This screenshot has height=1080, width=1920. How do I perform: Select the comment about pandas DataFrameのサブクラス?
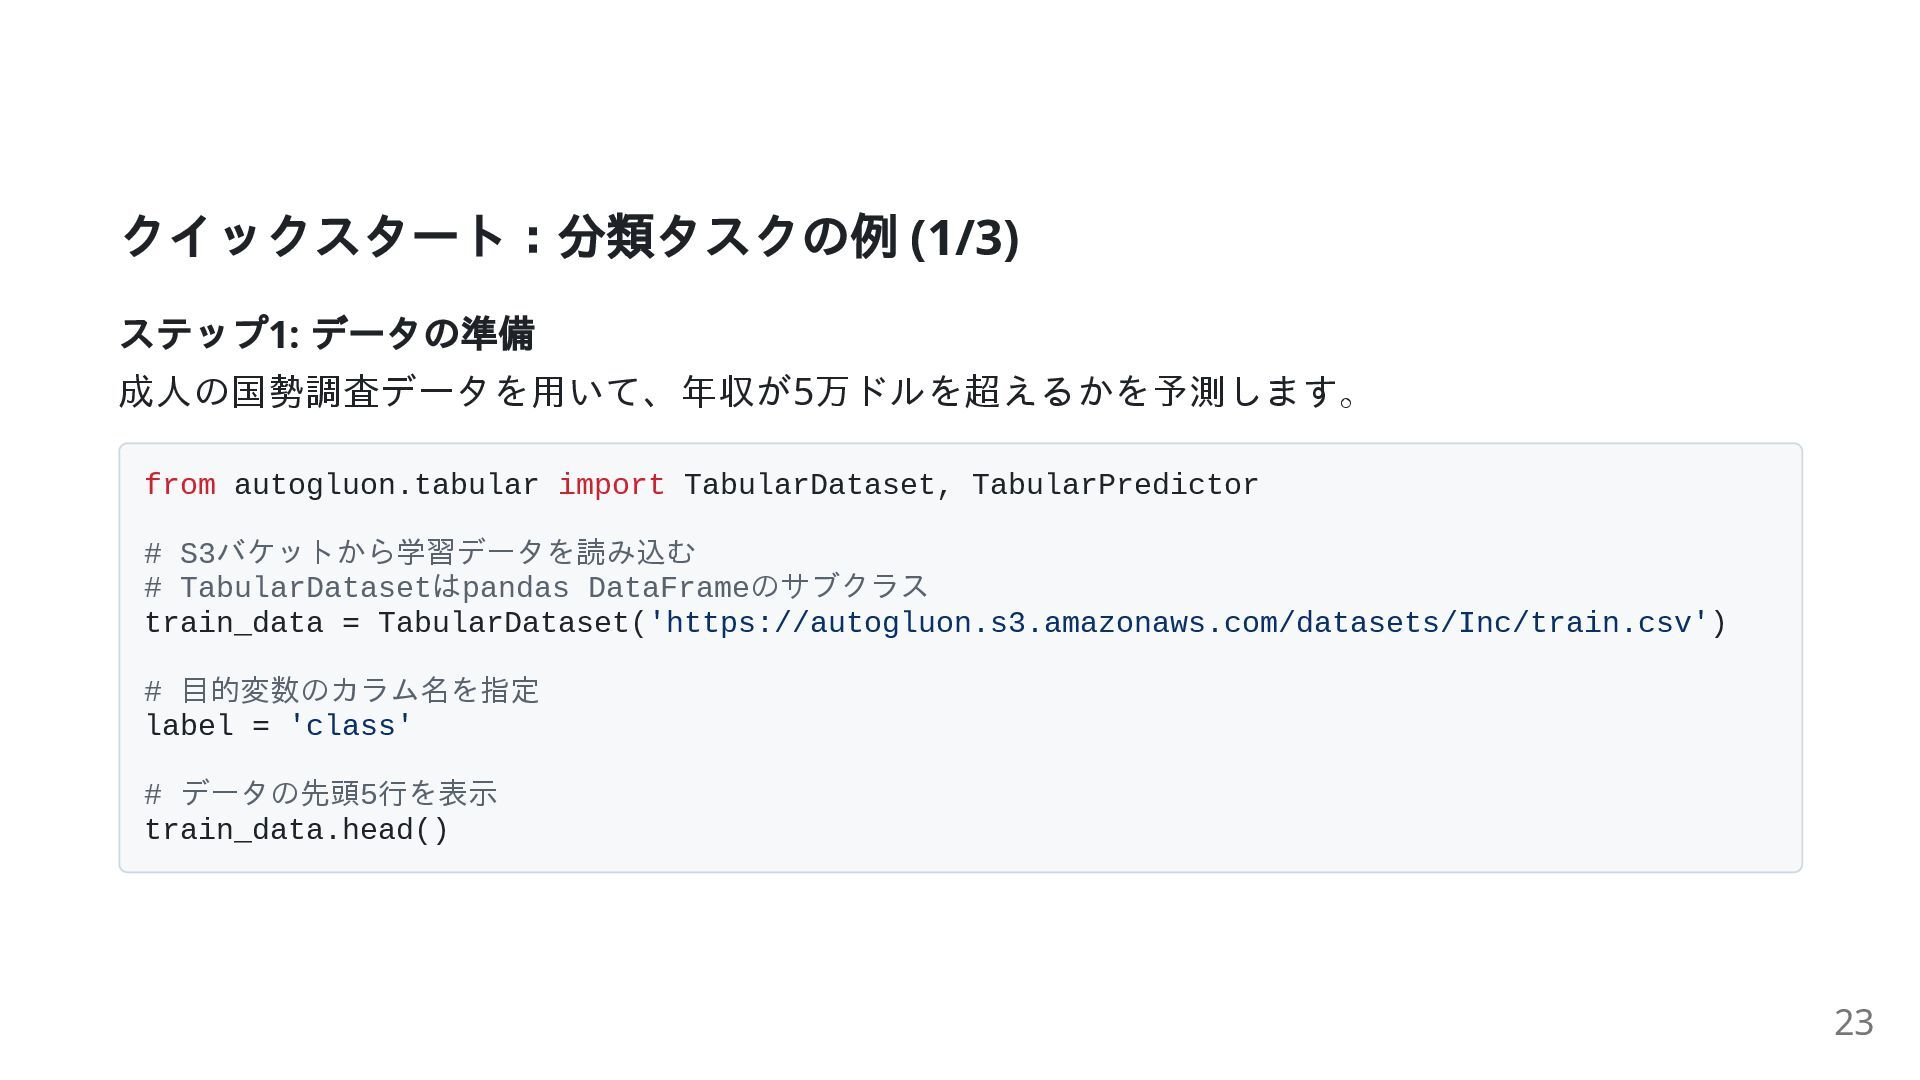point(537,587)
